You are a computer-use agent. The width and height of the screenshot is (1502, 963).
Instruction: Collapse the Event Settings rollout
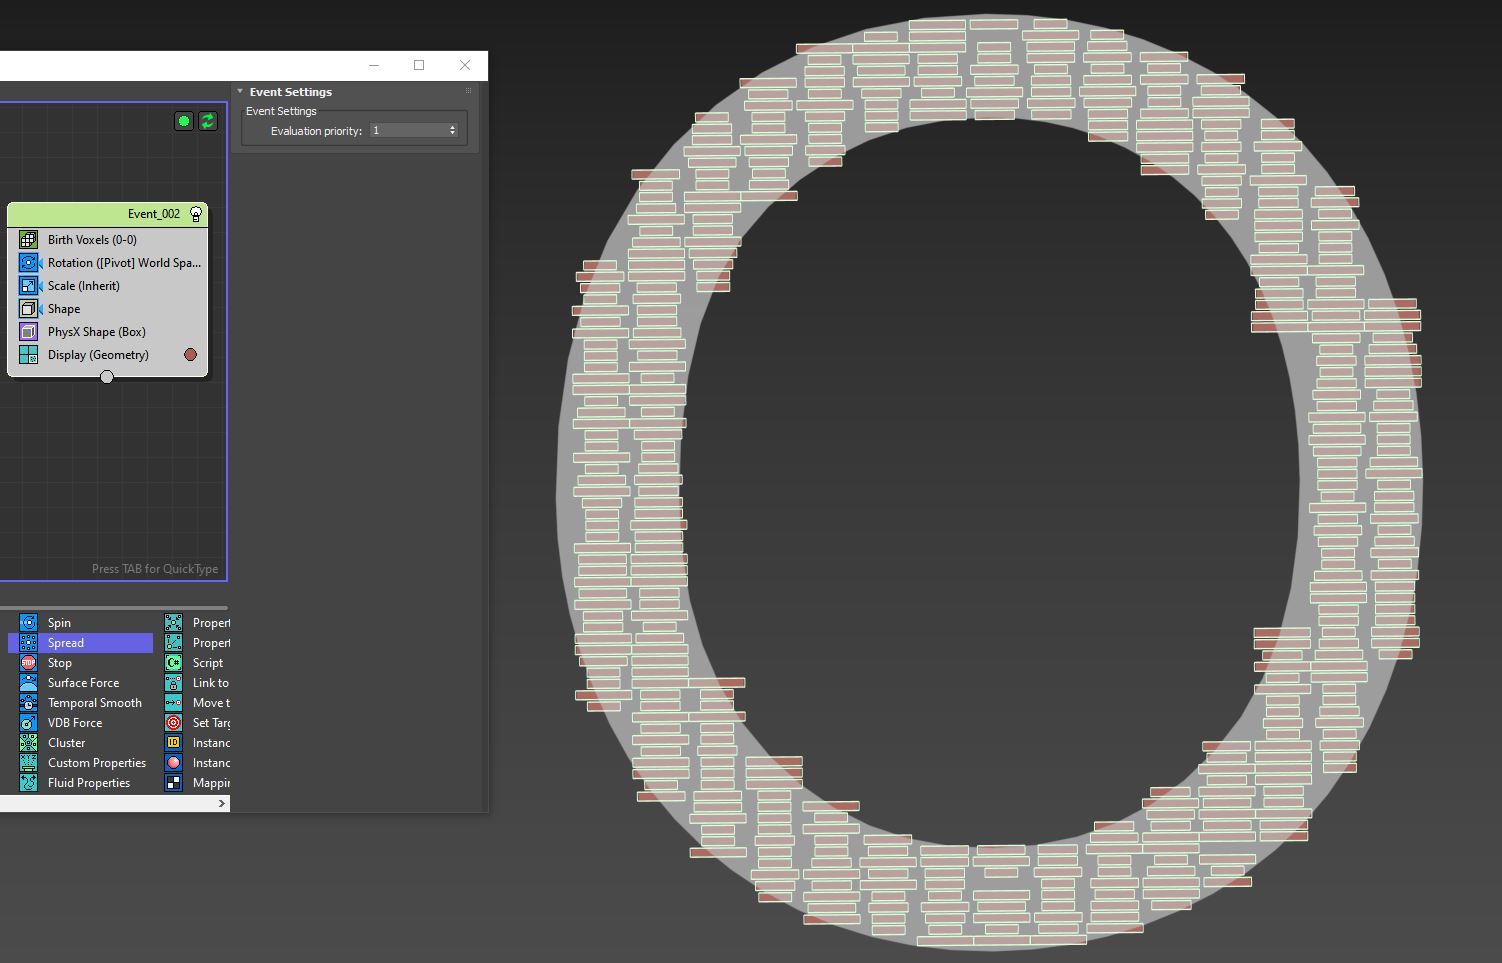240,92
